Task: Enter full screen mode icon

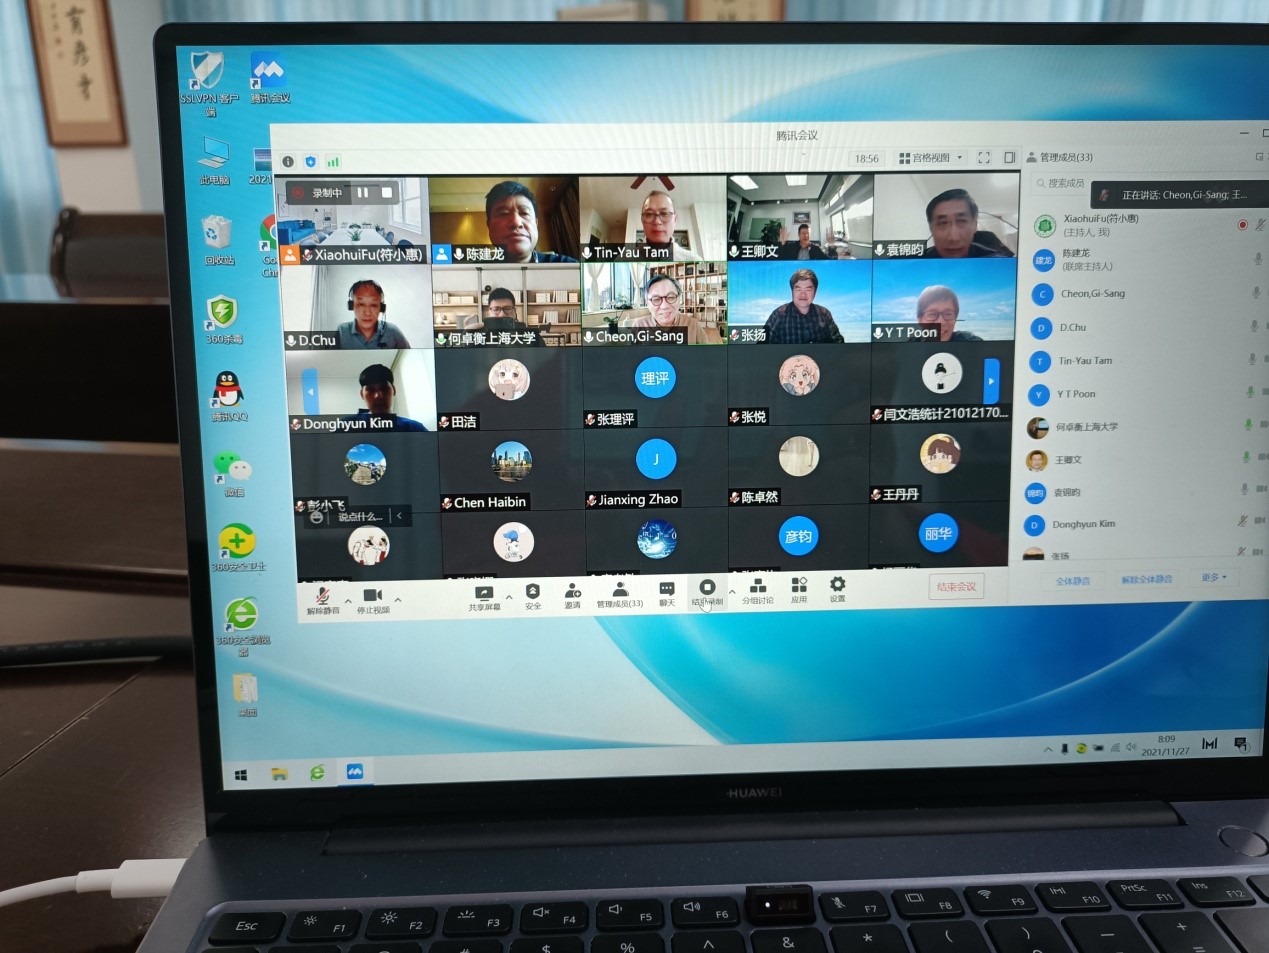Action: [984, 158]
